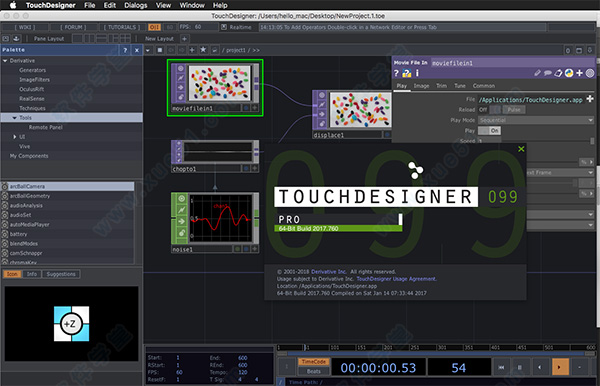Open the Edit menu
The height and width of the screenshot is (386, 600).
pyautogui.click(x=109, y=5)
